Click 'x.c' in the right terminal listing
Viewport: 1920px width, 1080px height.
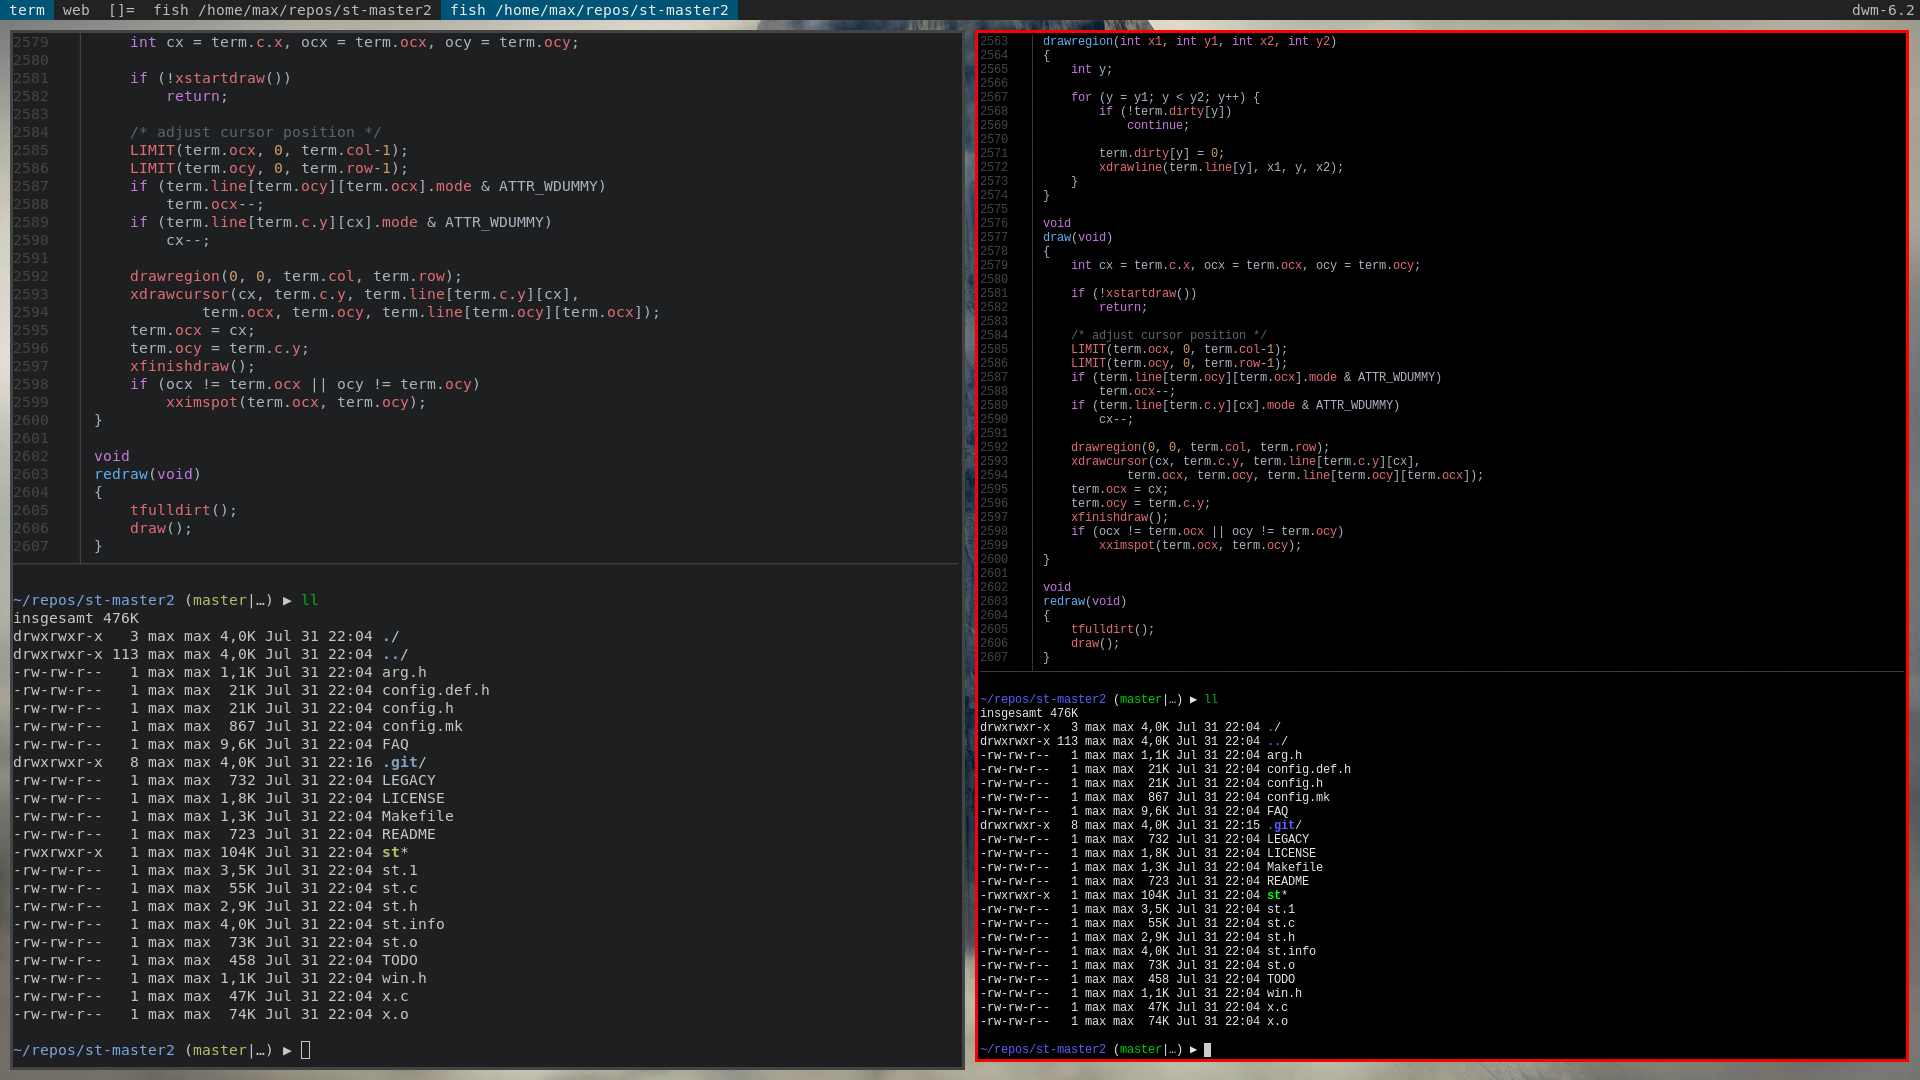[x=1277, y=1007]
